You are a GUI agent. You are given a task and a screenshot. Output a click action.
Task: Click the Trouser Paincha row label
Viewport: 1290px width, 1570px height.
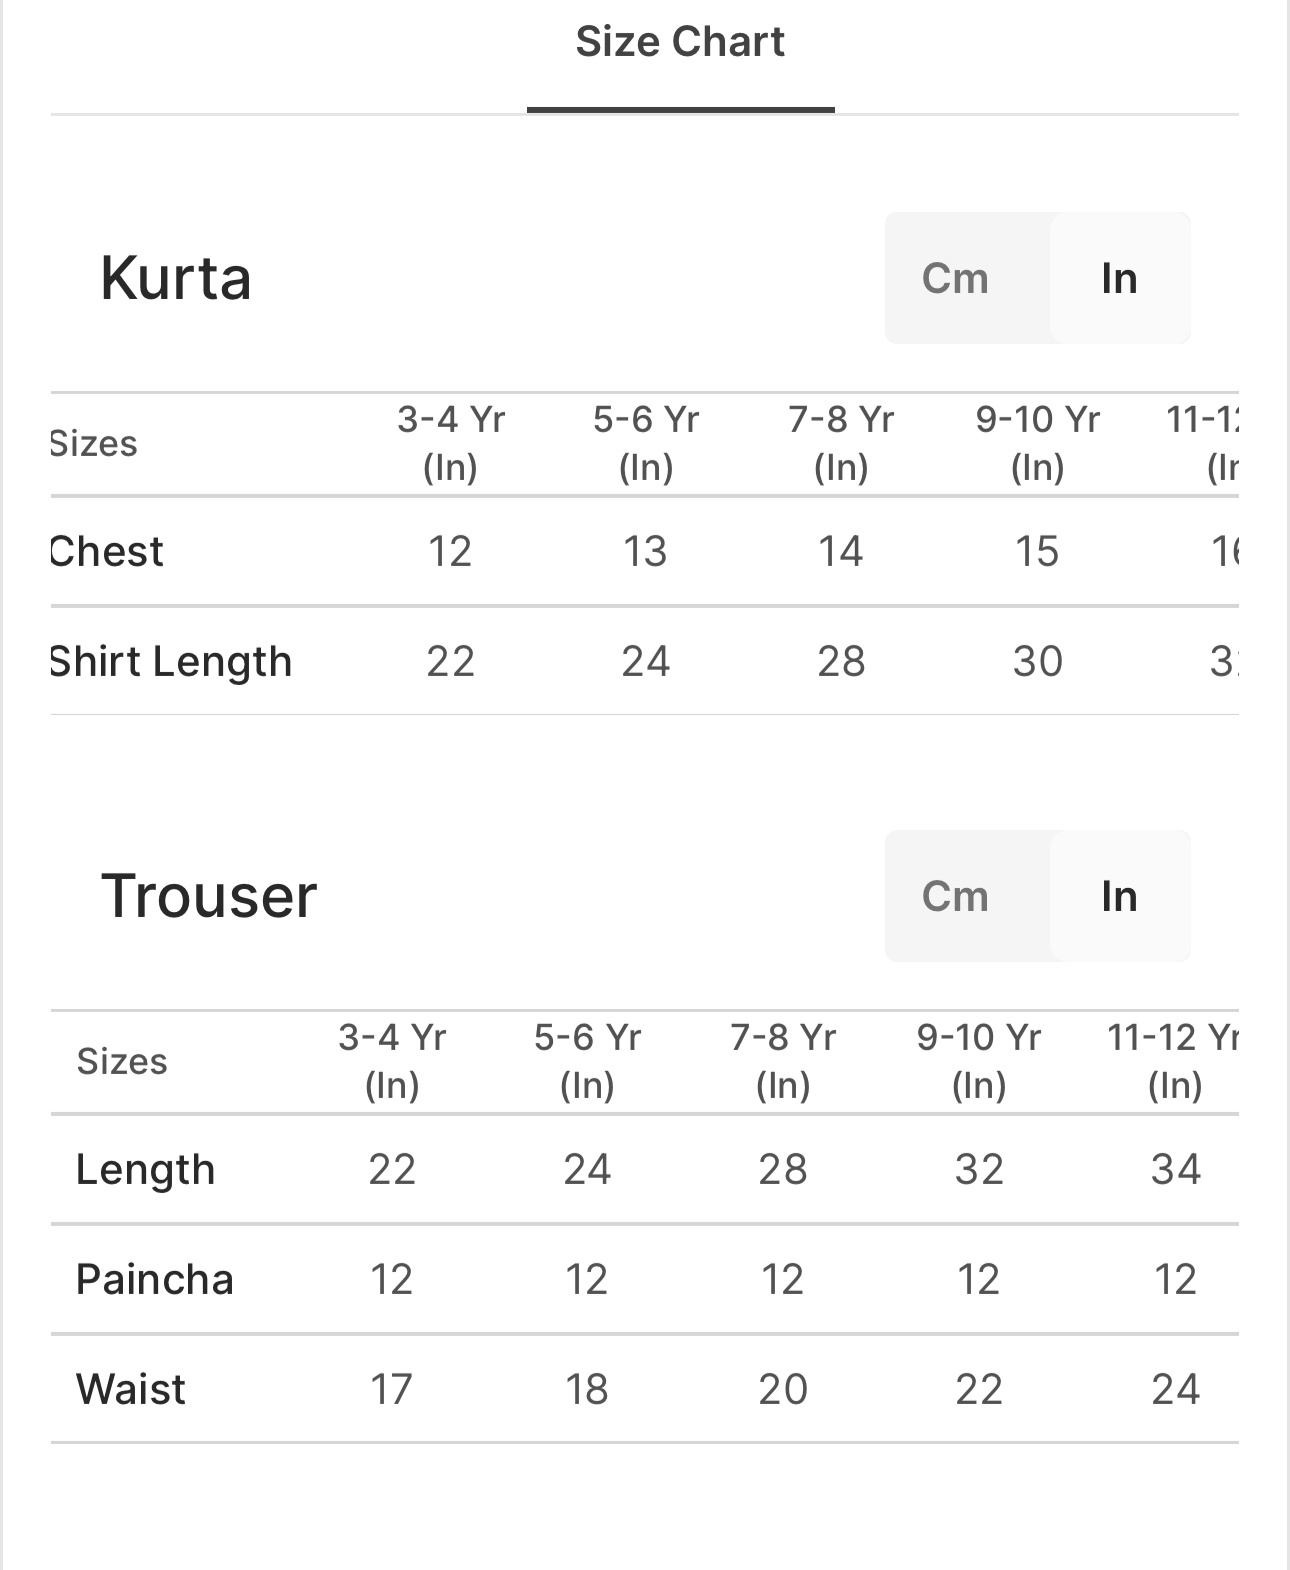pos(154,1280)
